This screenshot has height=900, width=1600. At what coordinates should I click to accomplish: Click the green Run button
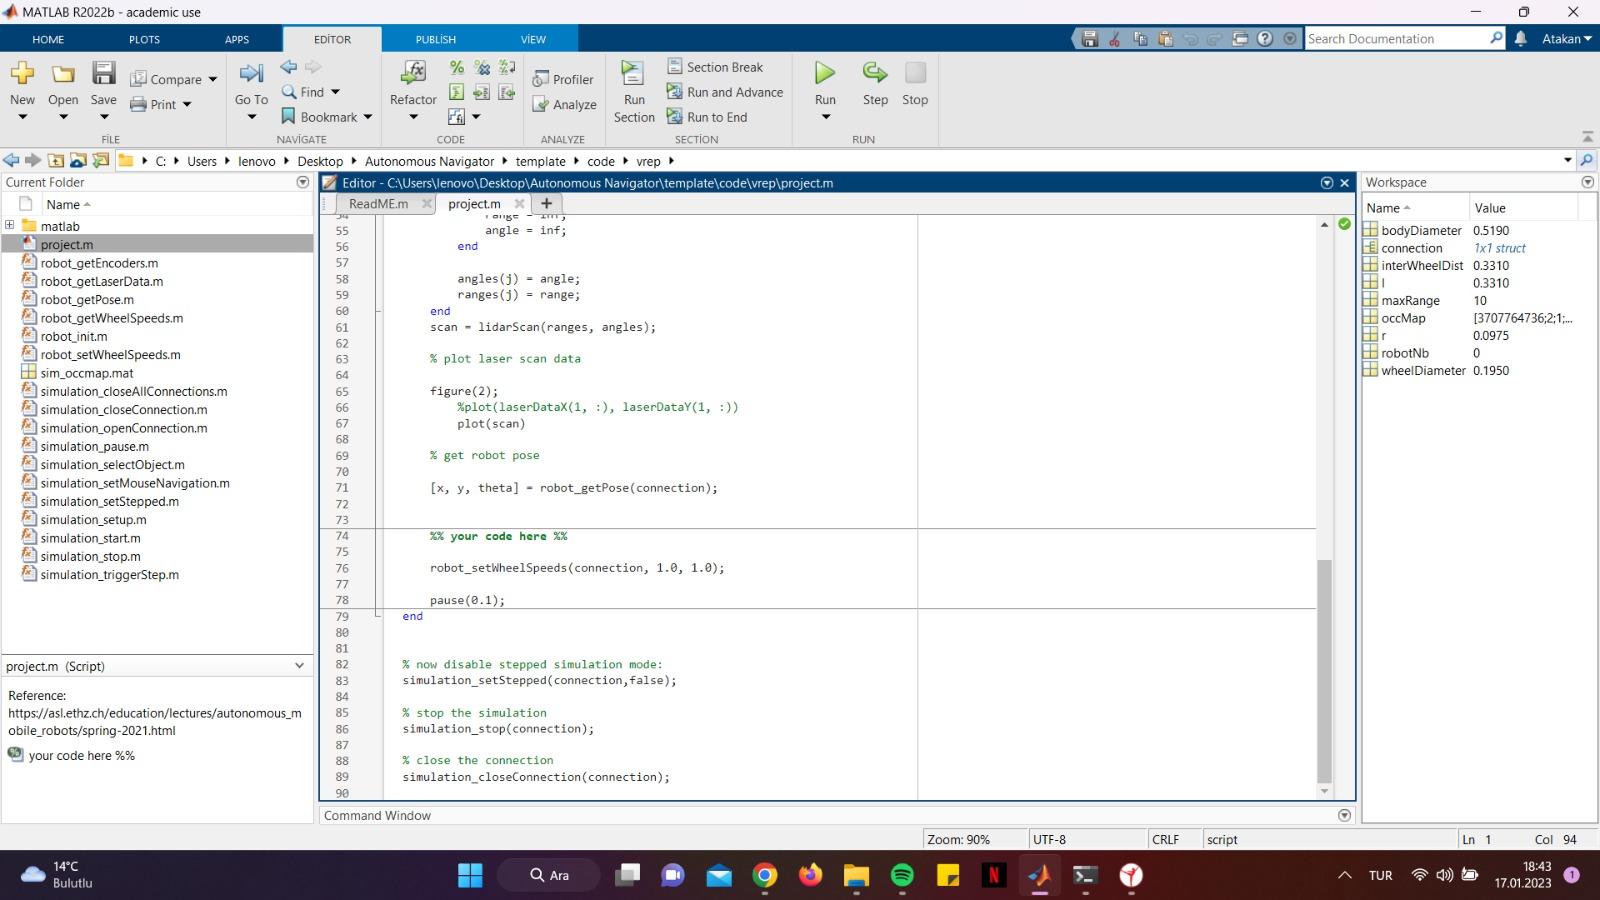coord(824,74)
